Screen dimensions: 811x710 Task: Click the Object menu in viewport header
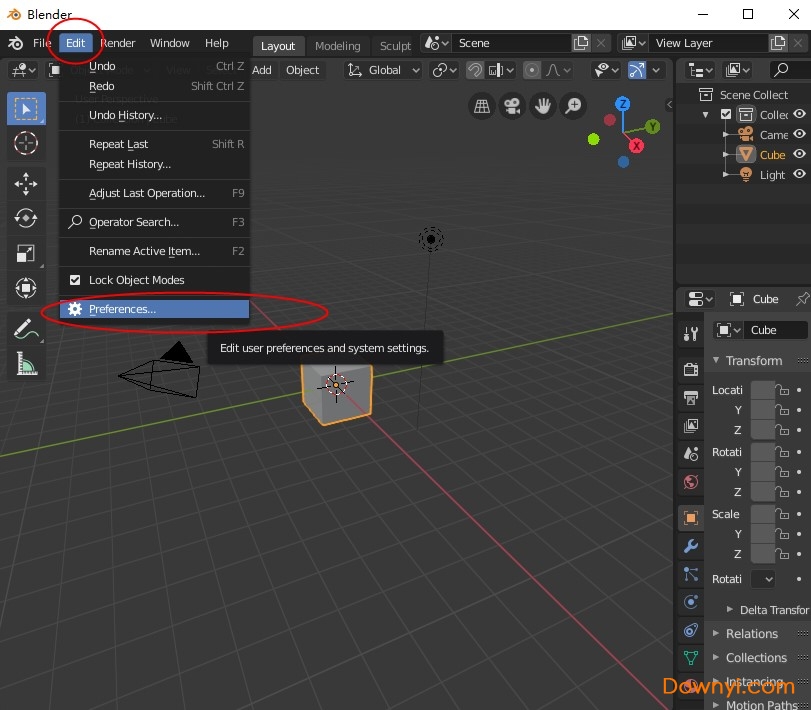coord(302,70)
